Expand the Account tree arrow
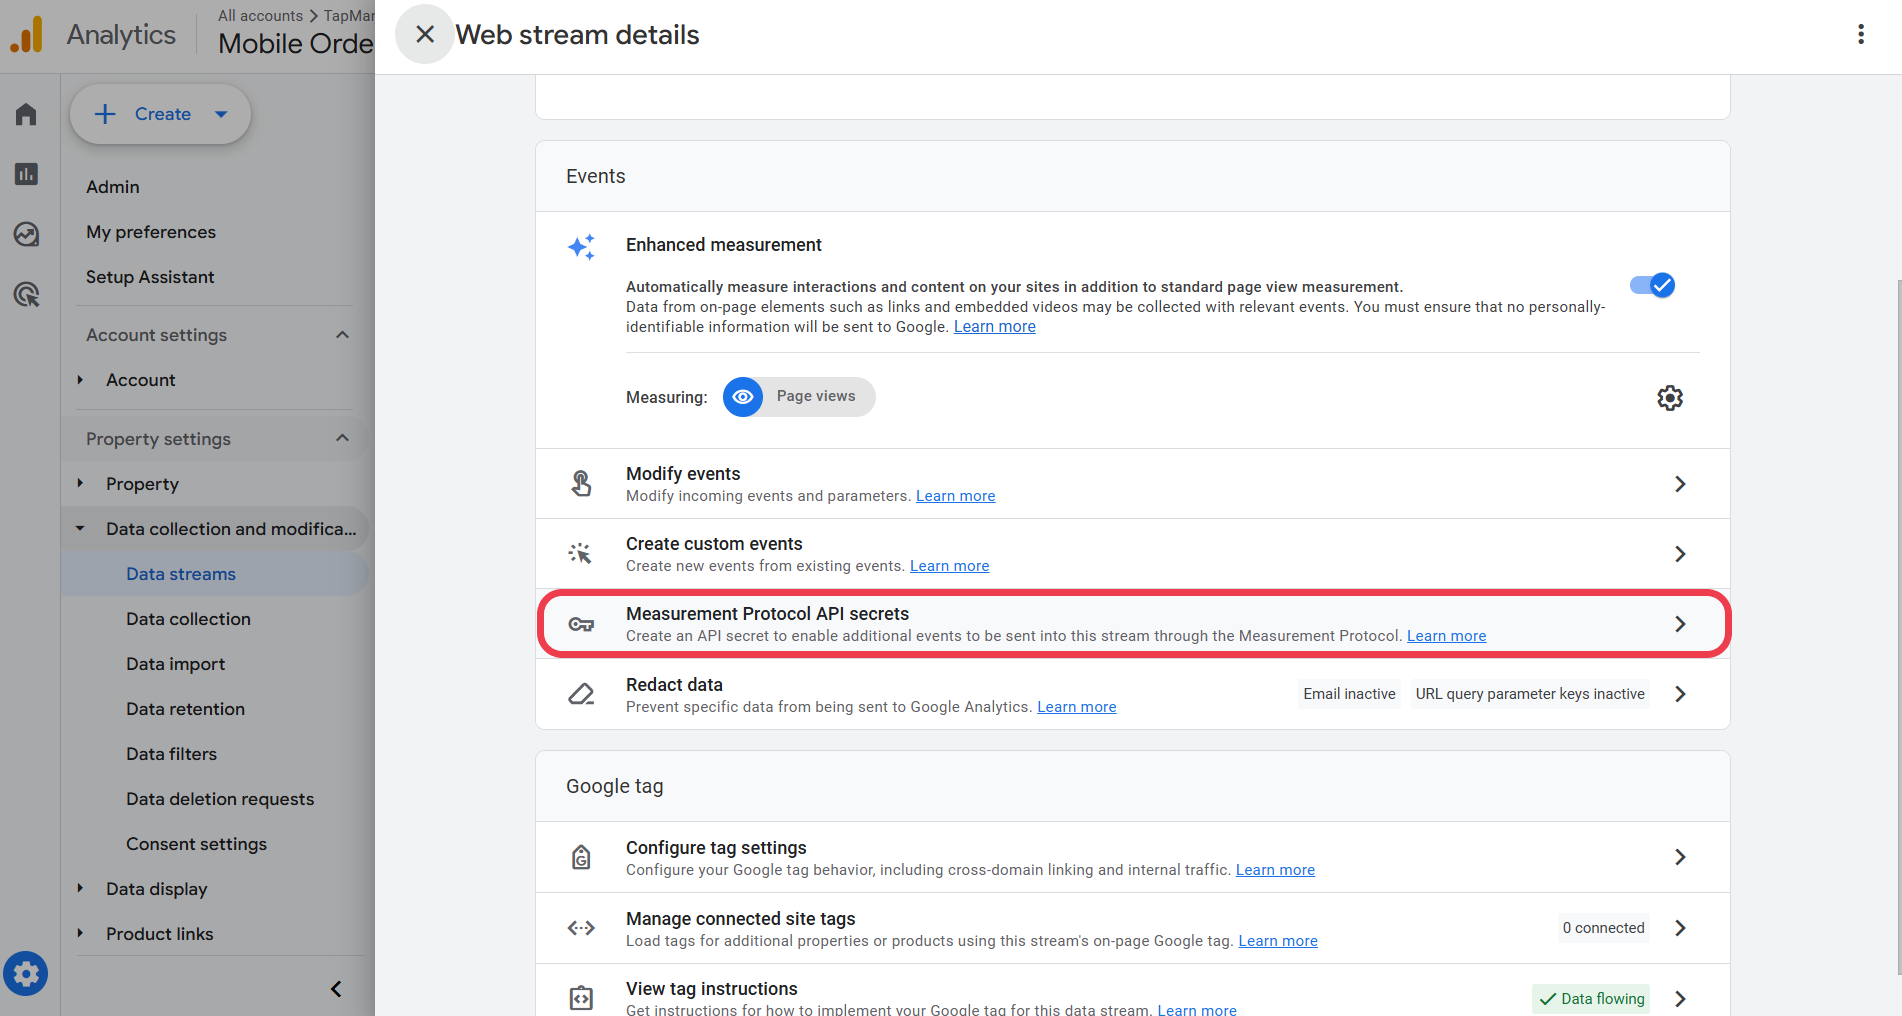1902x1016 pixels. [x=81, y=380]
